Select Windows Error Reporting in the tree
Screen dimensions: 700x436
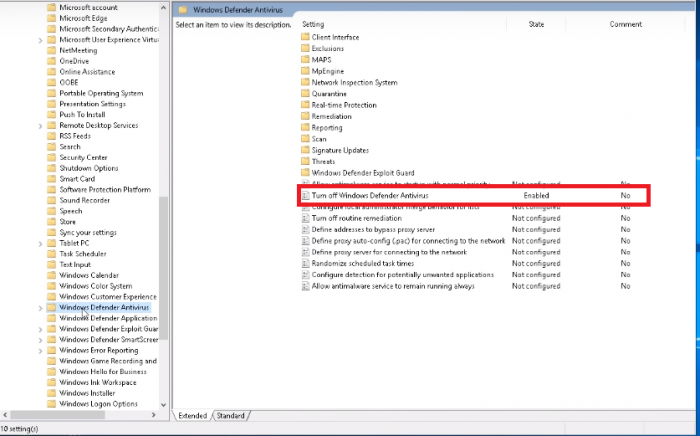click(x=98, y=351)
